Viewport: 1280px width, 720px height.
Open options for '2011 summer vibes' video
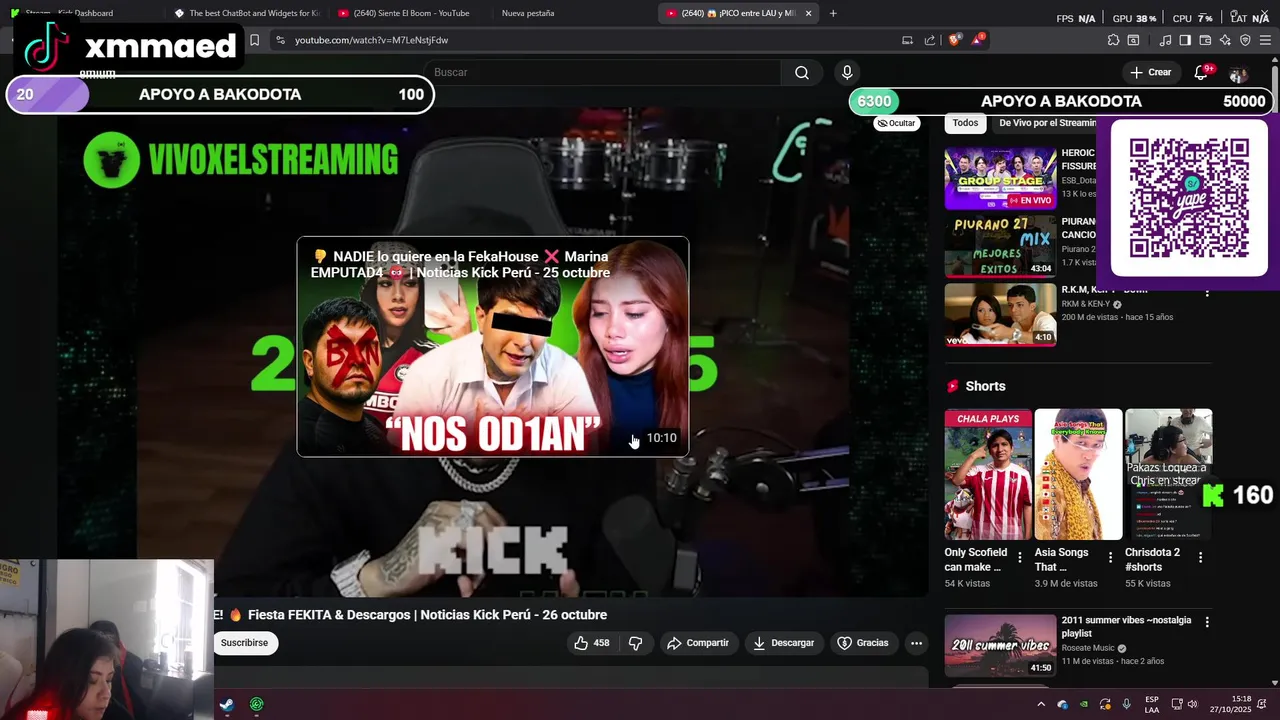[1207, 622]
